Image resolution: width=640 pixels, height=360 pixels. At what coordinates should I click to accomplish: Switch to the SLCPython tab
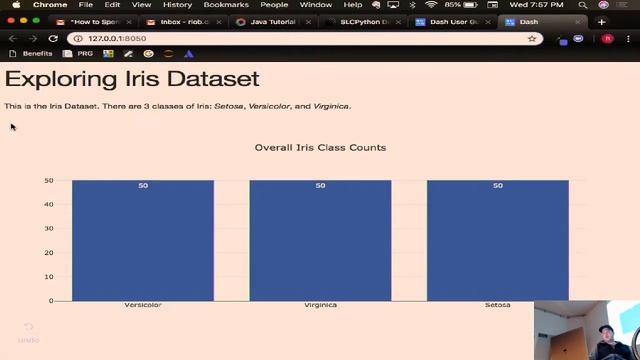coord(363,22)
